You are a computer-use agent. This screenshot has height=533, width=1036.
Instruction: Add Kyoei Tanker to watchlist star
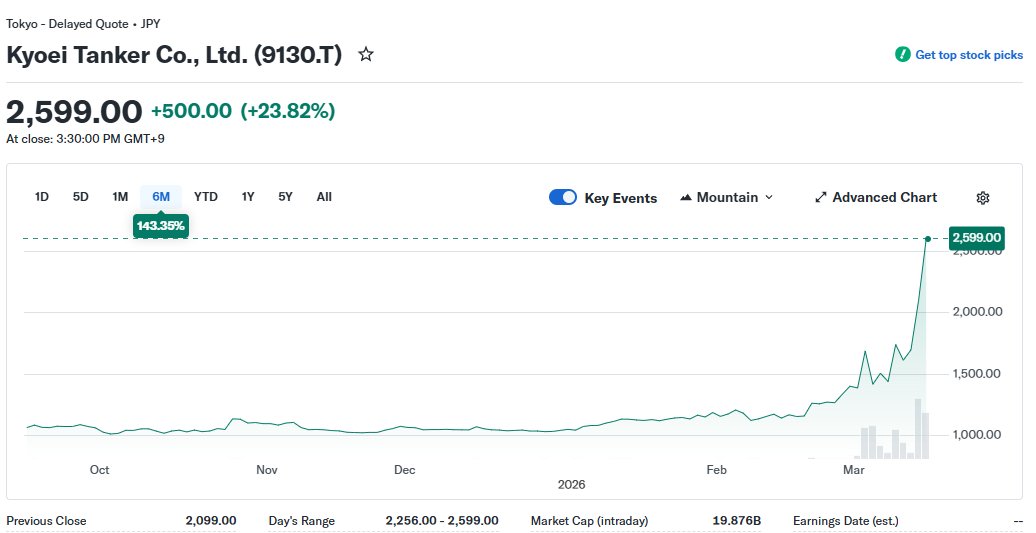(366, 54)
